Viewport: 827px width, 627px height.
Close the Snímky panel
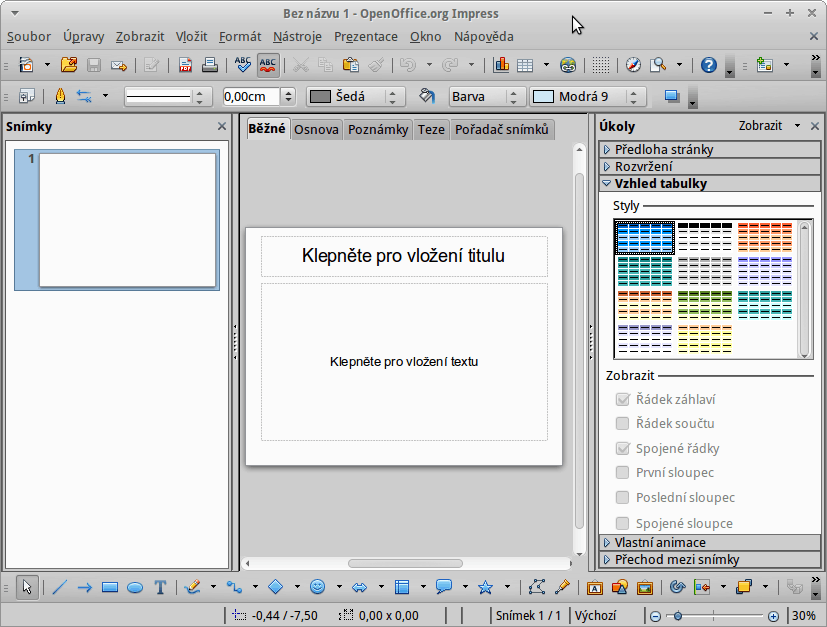pyautogui.click(x=222, y=127)
